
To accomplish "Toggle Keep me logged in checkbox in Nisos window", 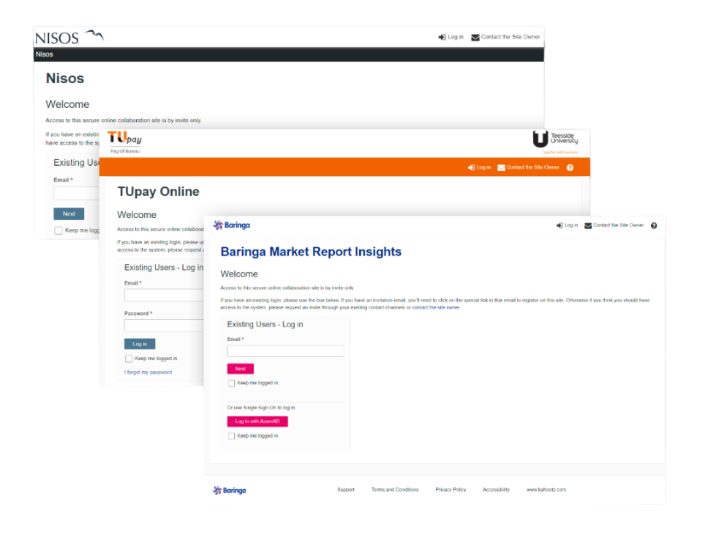I will 58,231.
